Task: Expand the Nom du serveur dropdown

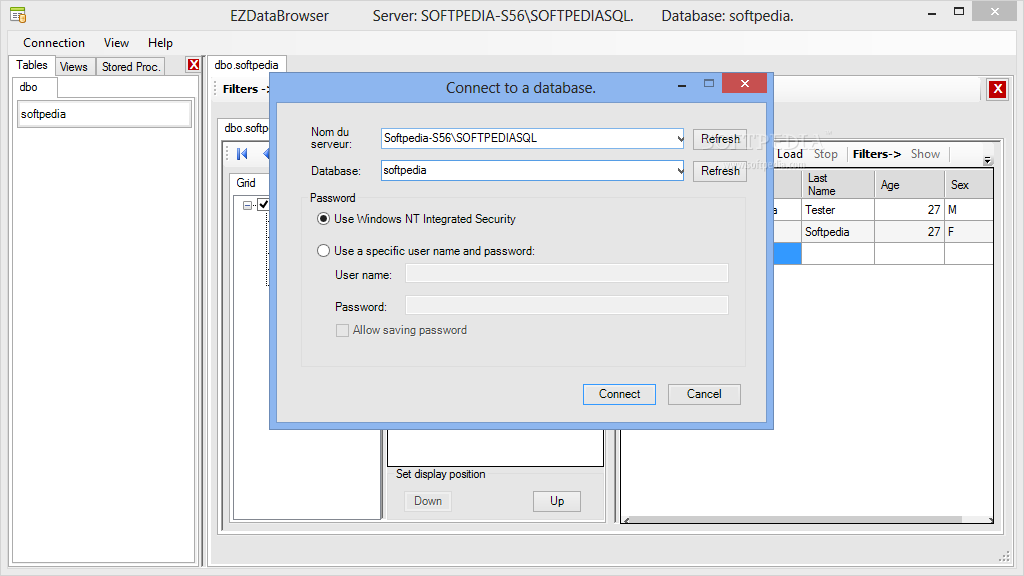Action: [x=680, y=138]
